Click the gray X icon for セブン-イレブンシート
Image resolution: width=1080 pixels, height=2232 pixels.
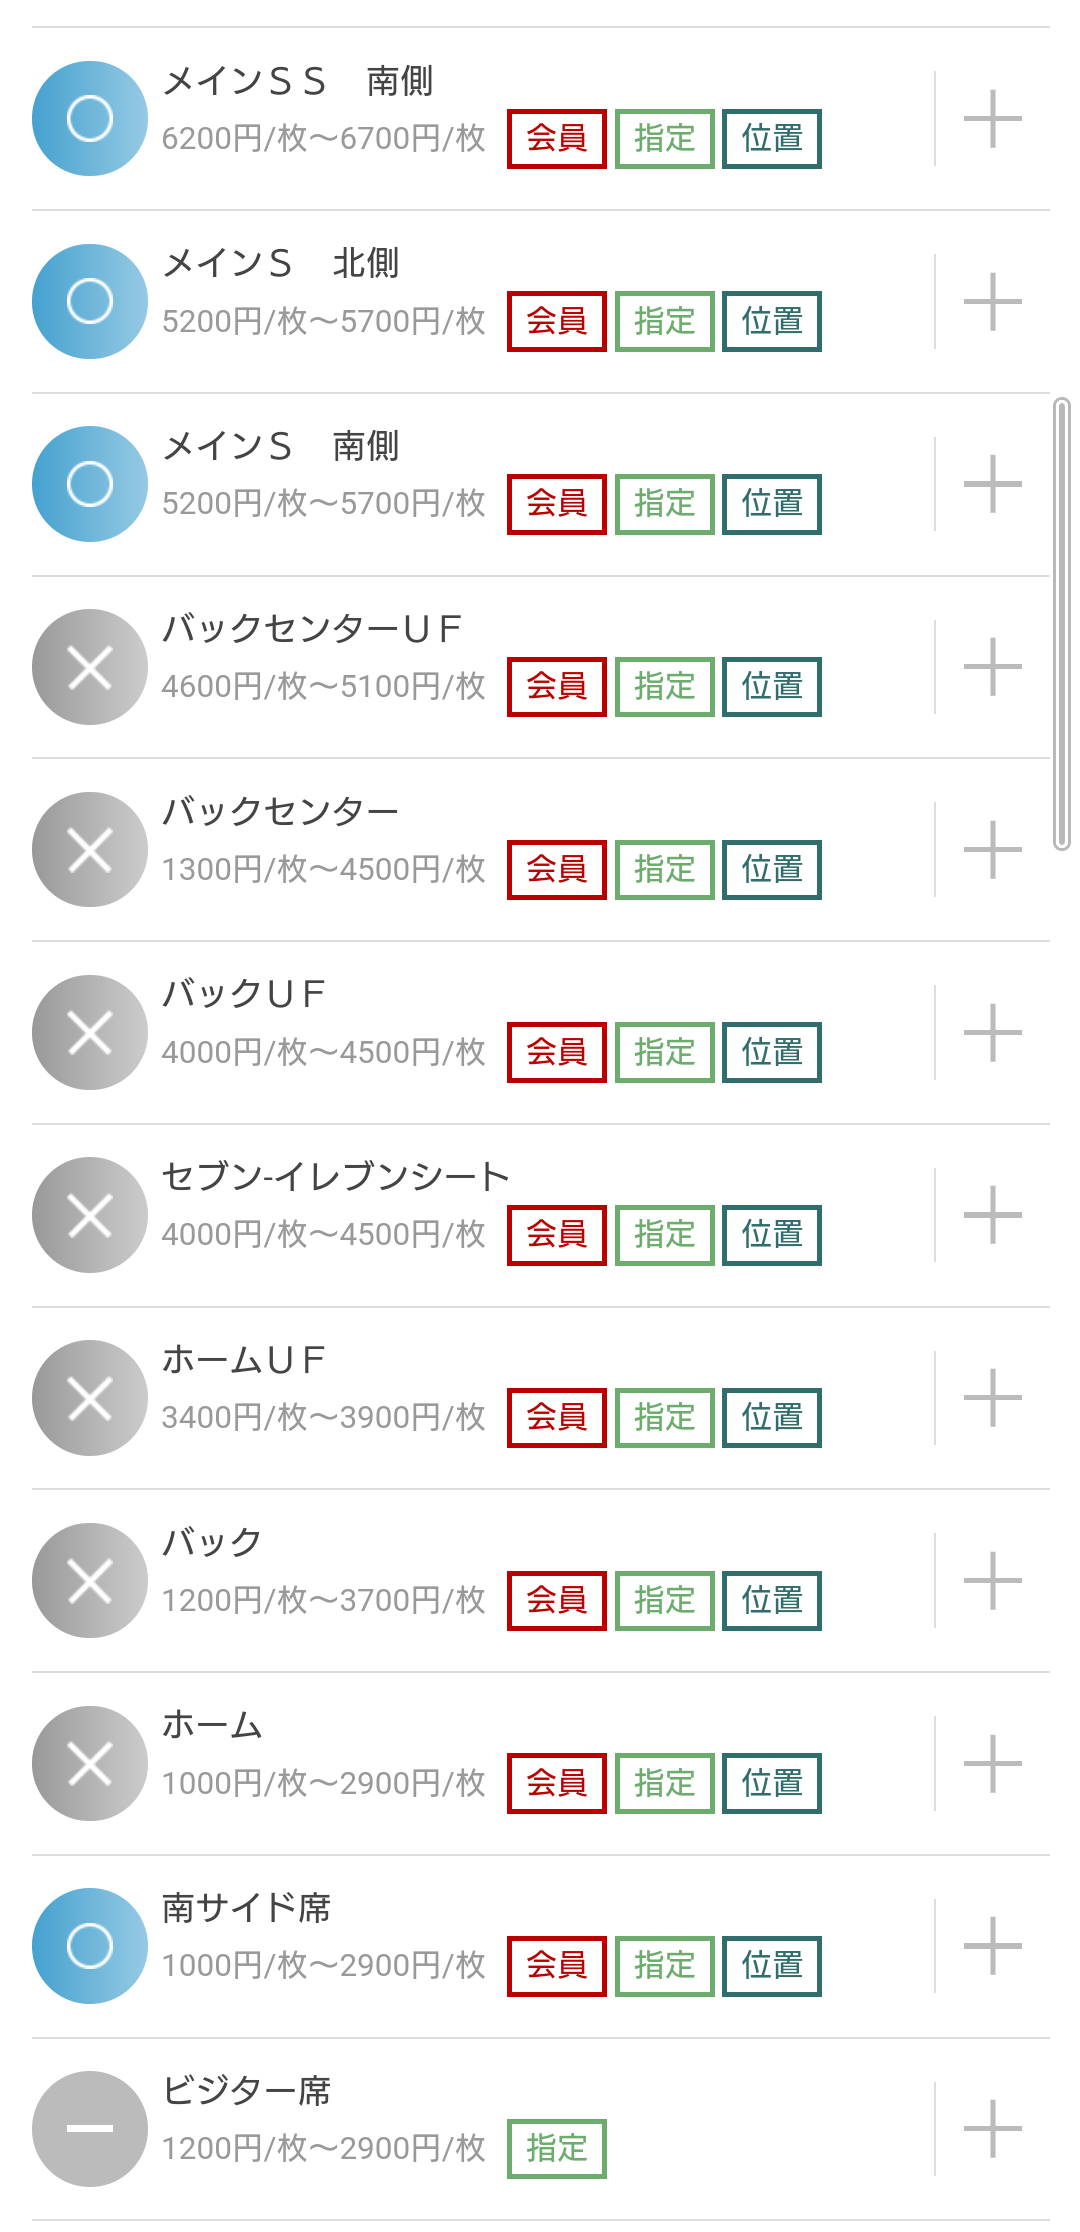pyautogui.click(x=90, y=1215)
